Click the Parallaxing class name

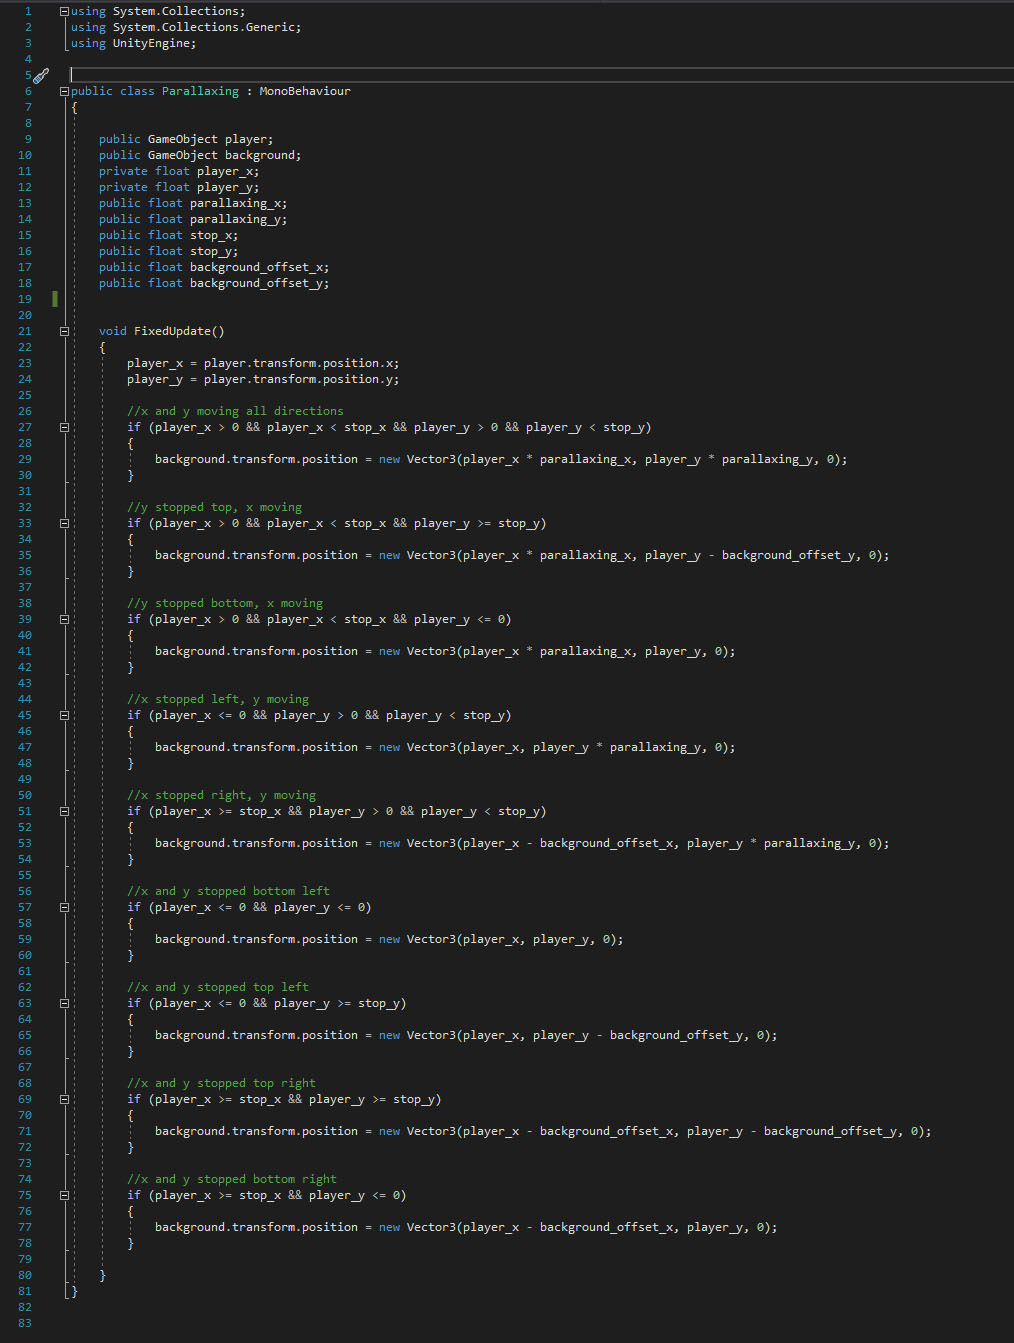tap(200, 91)
